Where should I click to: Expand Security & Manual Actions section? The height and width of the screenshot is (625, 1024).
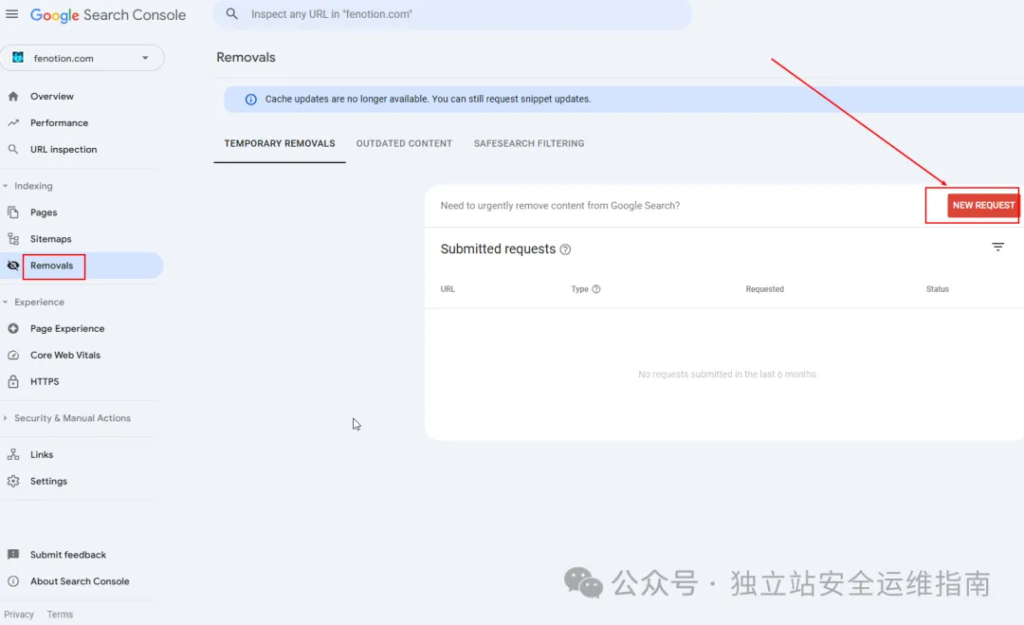(x=5, y=418)
